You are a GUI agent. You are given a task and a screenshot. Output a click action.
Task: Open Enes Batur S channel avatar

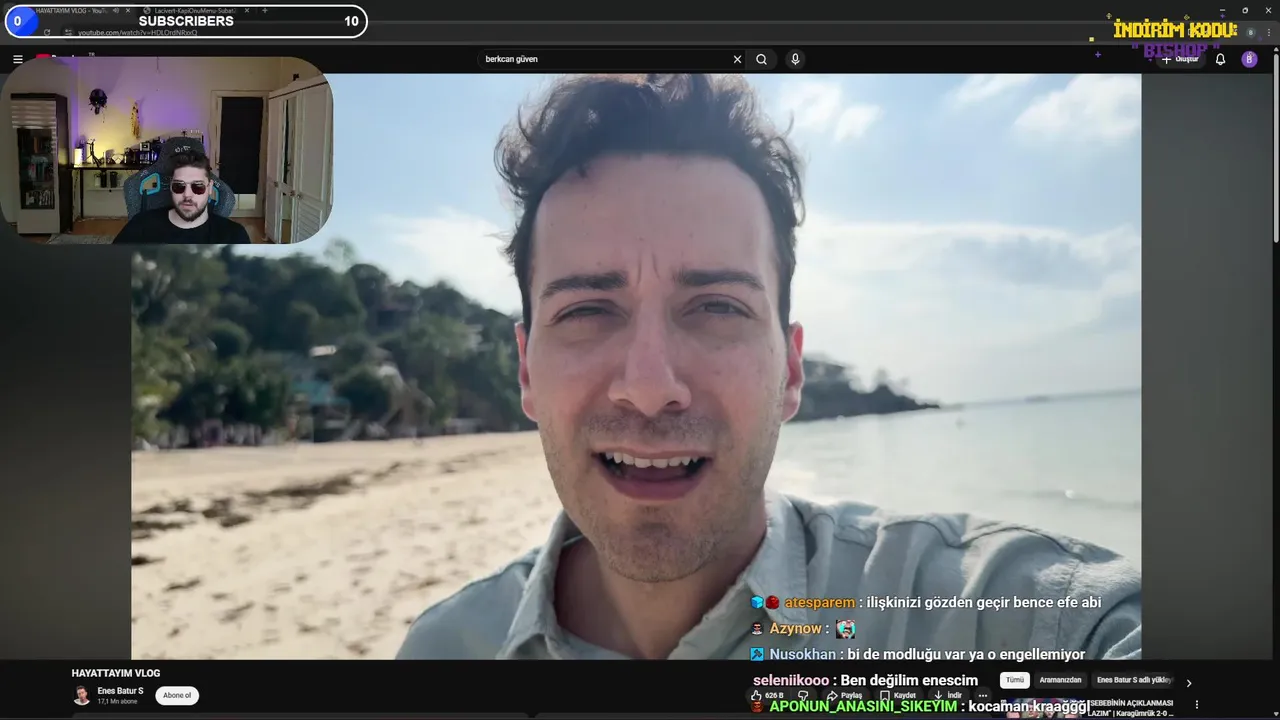(x=82, y=695)
